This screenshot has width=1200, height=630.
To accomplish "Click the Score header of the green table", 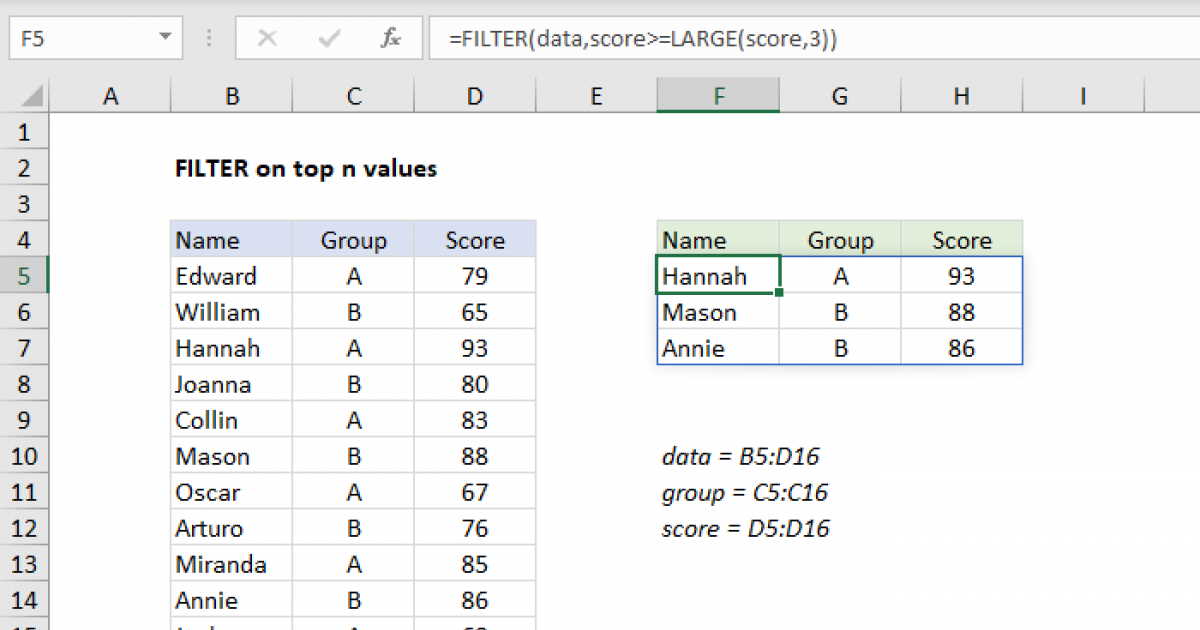I will click(x=961, y=240).
